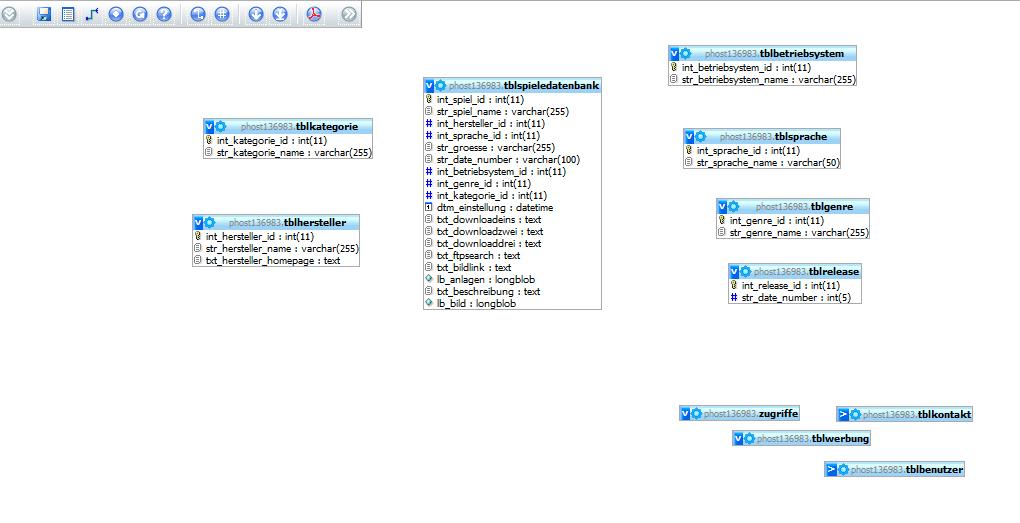1020x523 pixels.
Task: Click the create table list icon
Action: 68,14
